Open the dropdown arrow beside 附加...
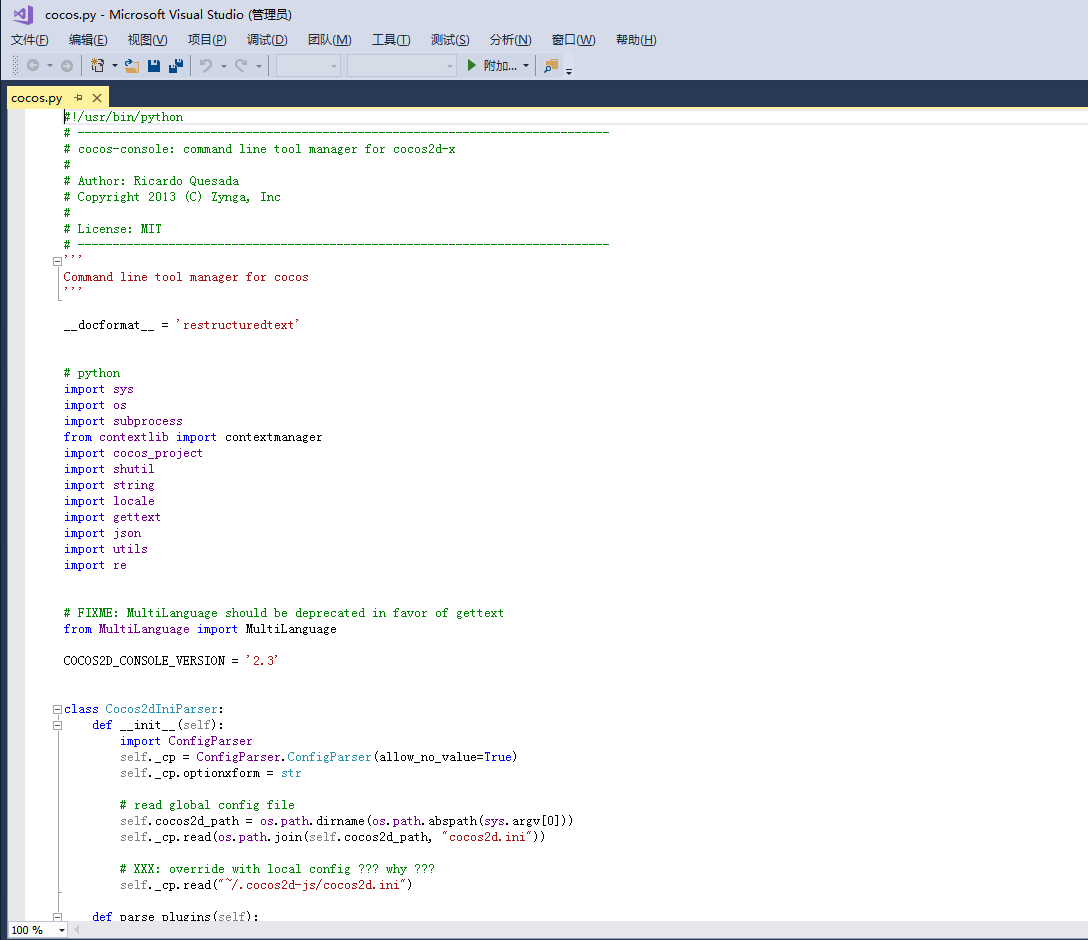1088x940 pixels. point(526,66)
